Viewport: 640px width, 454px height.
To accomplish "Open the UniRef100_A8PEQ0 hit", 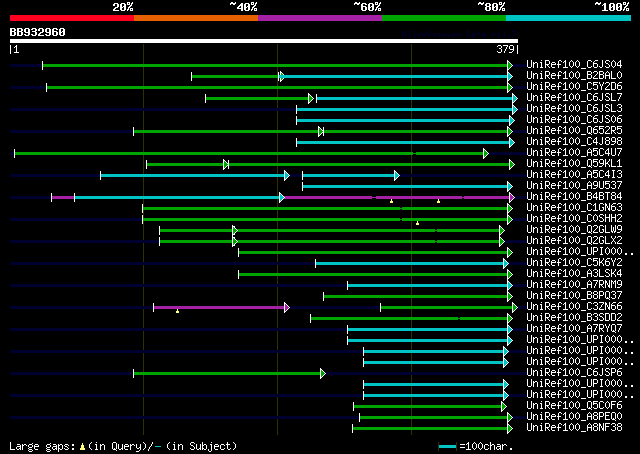I will [574, 417].
